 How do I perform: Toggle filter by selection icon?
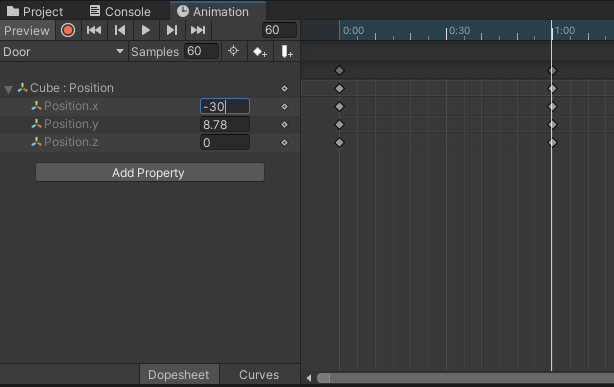(x=234, y=51)
